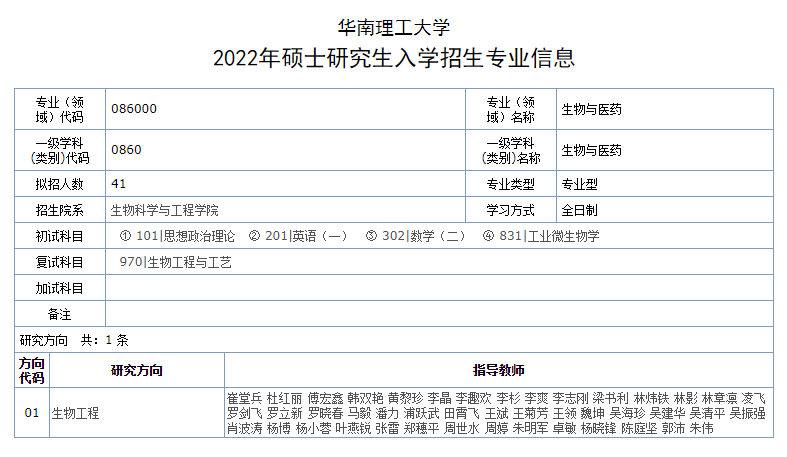Click the 一级学科(类别)名称 label cell
This screenshot has height=457, width=787.
click(511, 150)
